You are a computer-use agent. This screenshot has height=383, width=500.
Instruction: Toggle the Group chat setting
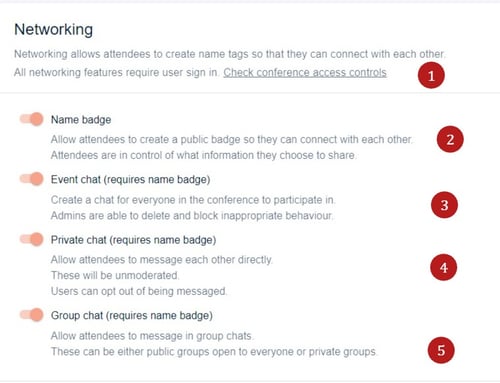point(32,315)
